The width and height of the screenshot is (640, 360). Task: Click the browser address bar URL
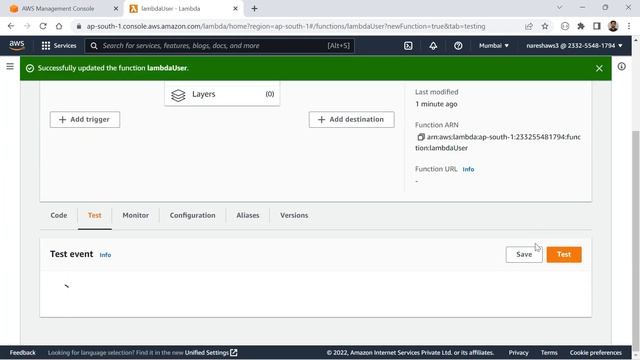pos(286,26)
